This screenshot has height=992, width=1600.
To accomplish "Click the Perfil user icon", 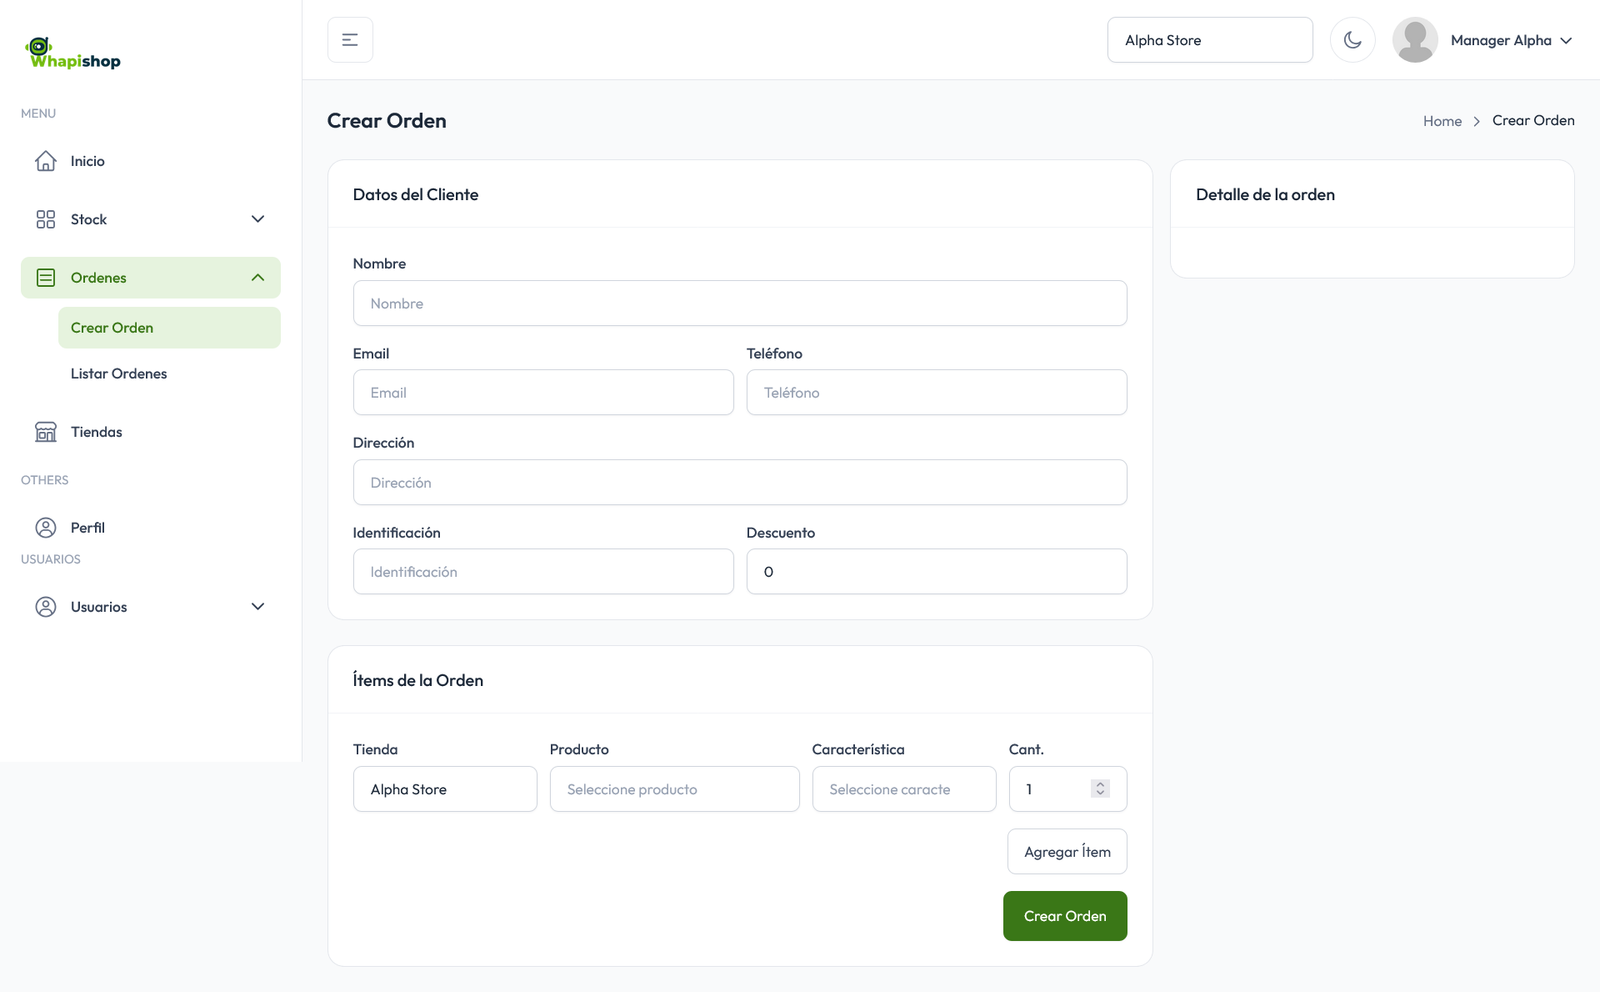I will [x=46, y=528].
